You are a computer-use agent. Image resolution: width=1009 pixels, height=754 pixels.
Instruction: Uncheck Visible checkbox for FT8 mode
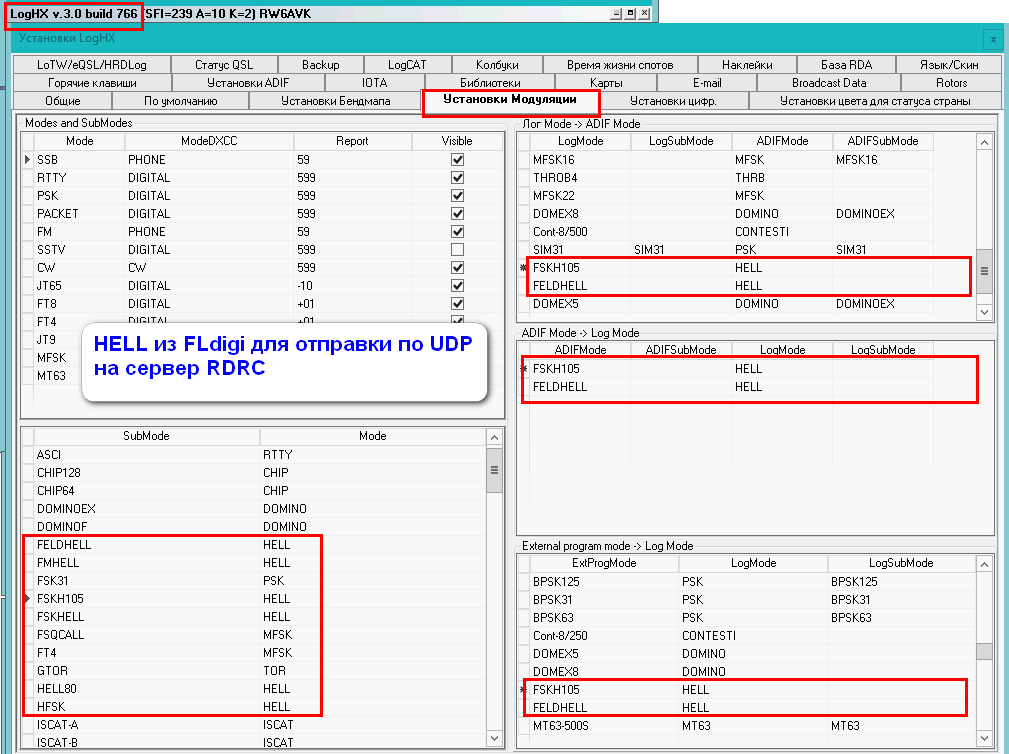pyautogui.click(x=458, y=304)
